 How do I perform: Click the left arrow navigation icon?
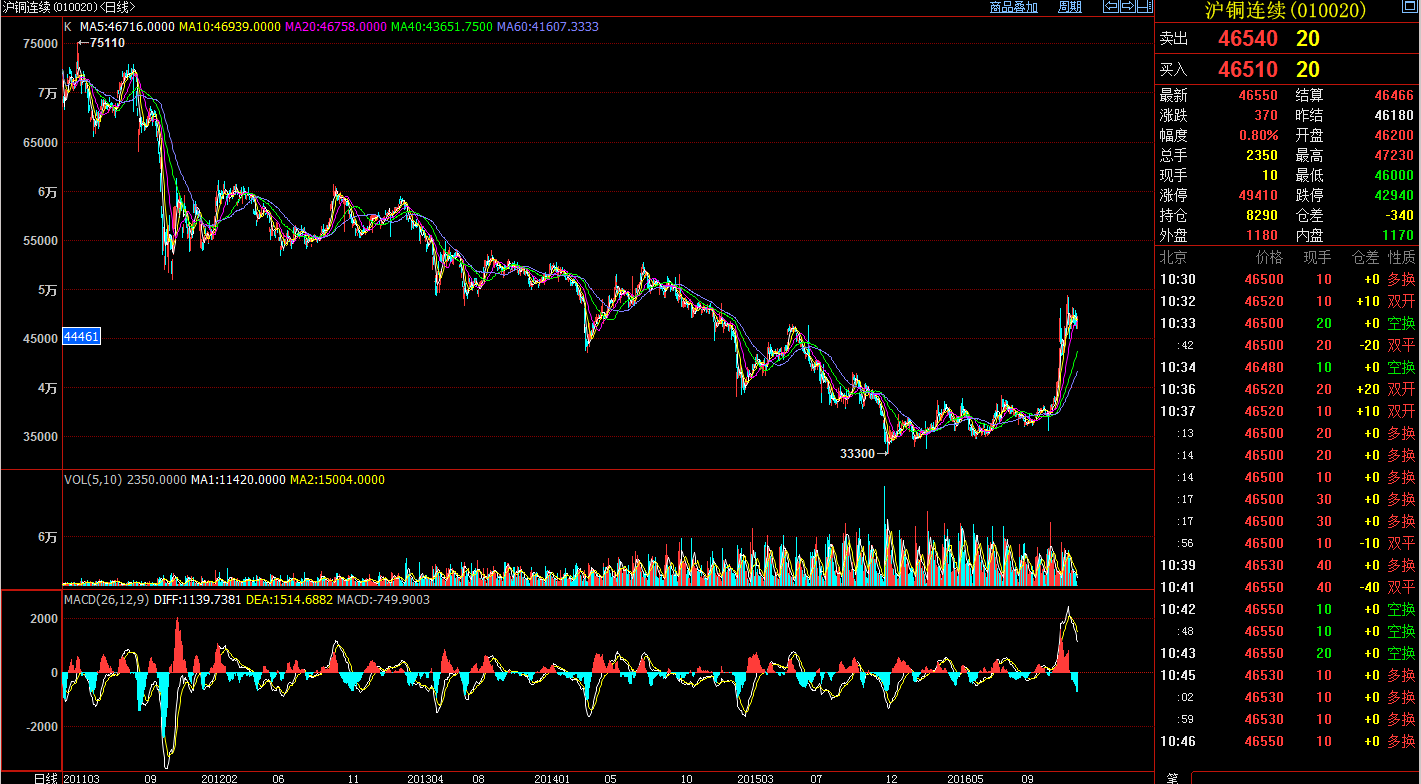tap(1110, 7)
